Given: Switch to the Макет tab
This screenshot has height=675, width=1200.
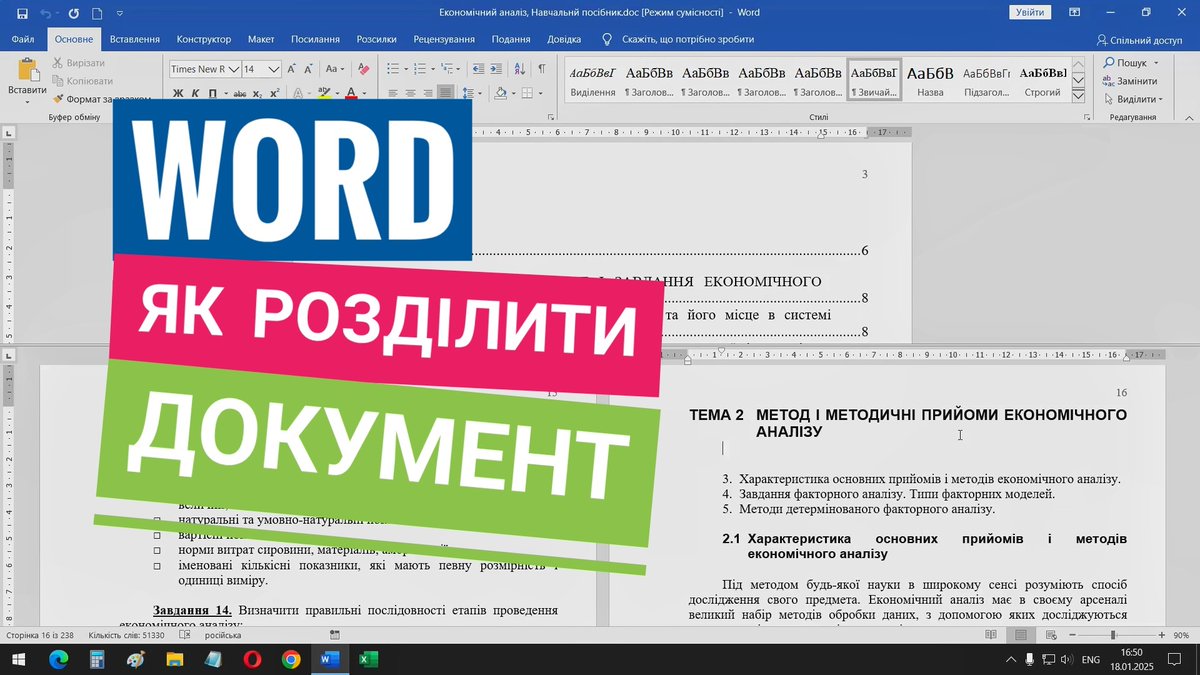Looking at the screenshot, I should pyautogui.click(x=261, y=39).
